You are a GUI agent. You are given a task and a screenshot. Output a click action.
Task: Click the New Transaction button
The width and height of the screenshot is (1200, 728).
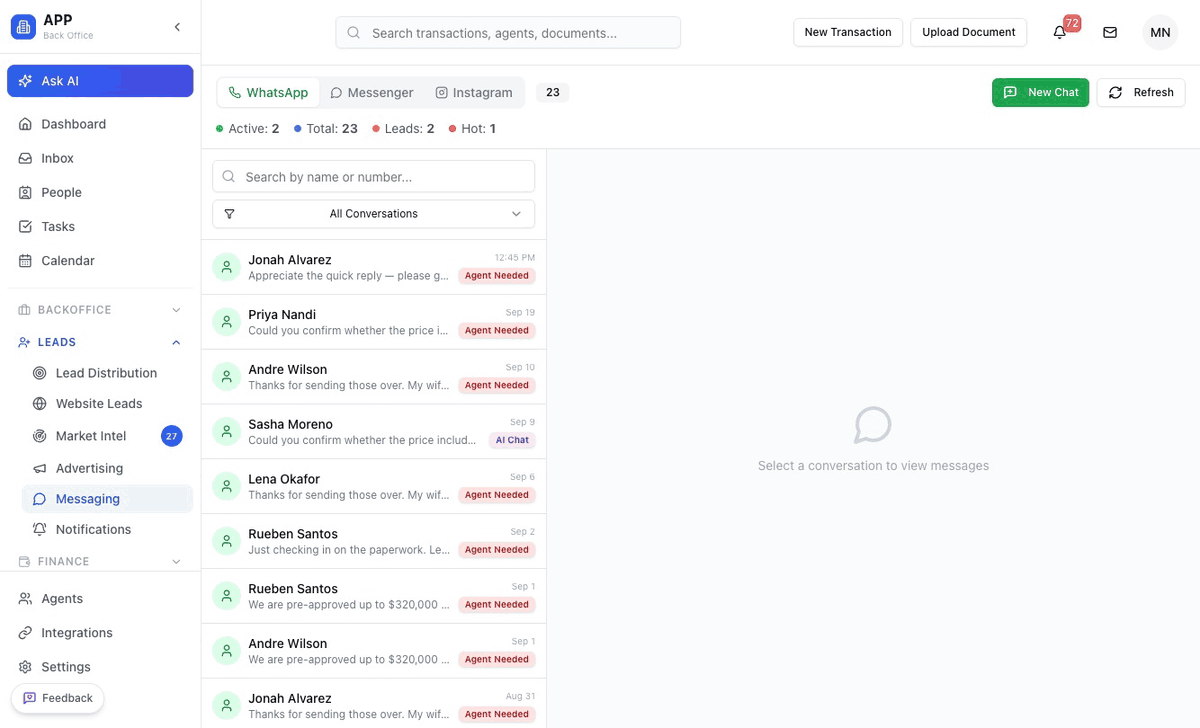click(848, 32)
